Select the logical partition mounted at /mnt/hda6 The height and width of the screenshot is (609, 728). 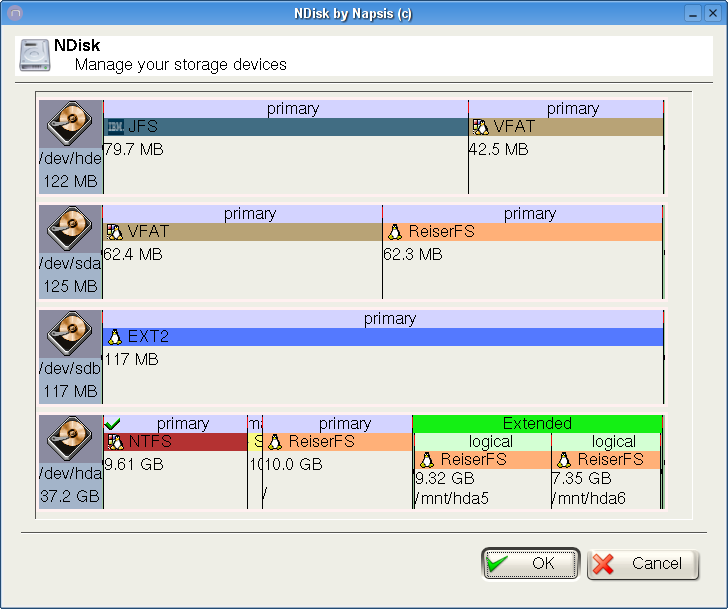coord(606,460)
